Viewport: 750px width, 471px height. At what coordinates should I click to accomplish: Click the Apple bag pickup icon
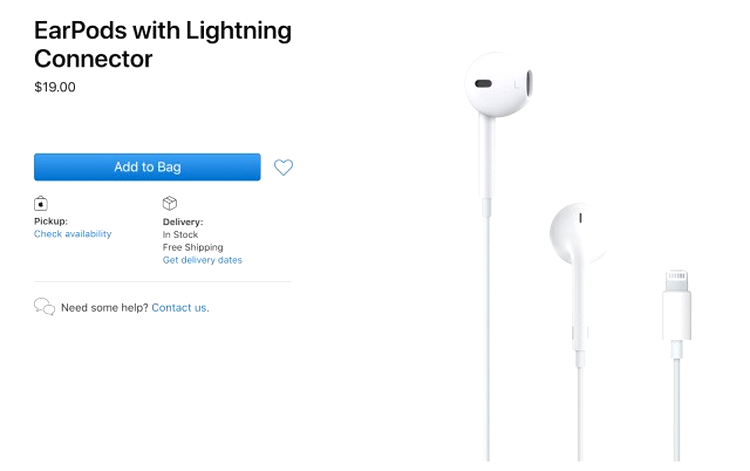coord(41,204)
